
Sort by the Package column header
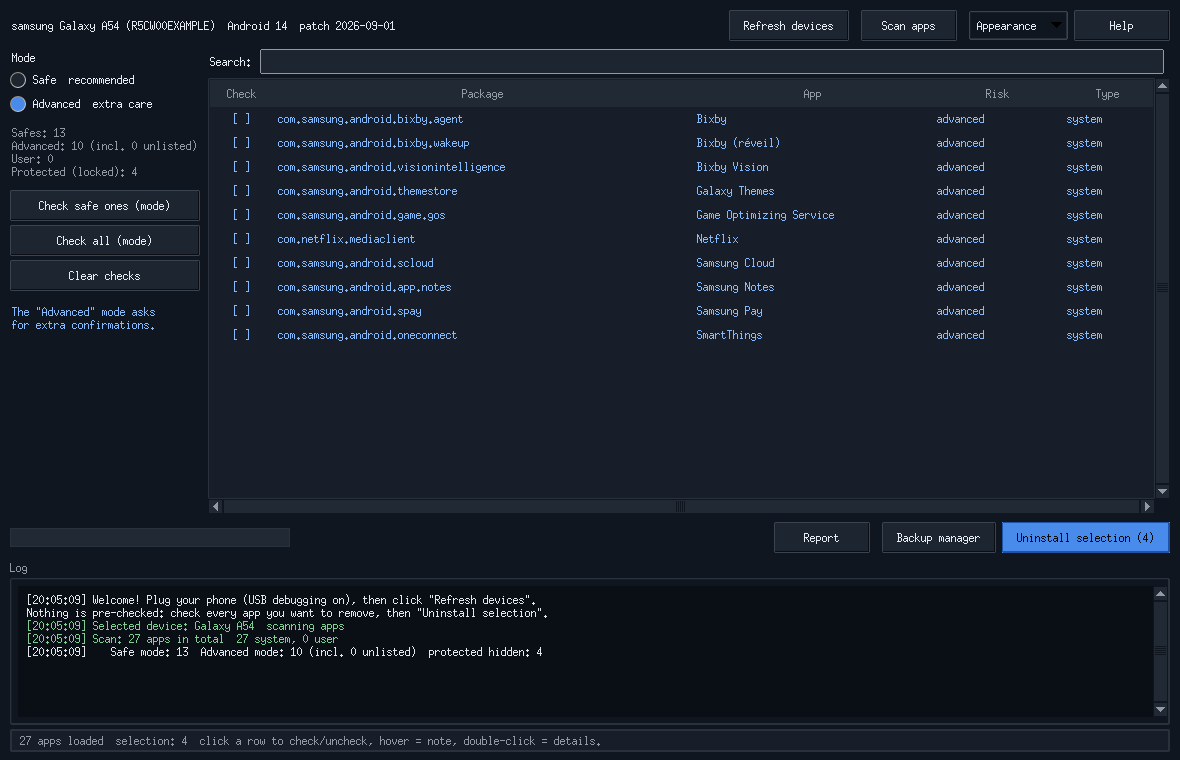click(x=482, y=94)
